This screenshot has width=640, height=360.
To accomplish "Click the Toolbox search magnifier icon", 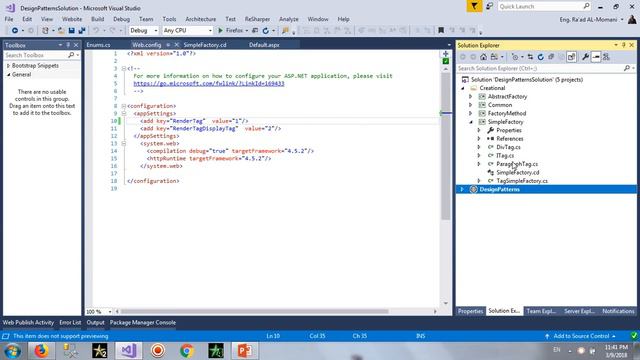I will click(x=71, y=55).
